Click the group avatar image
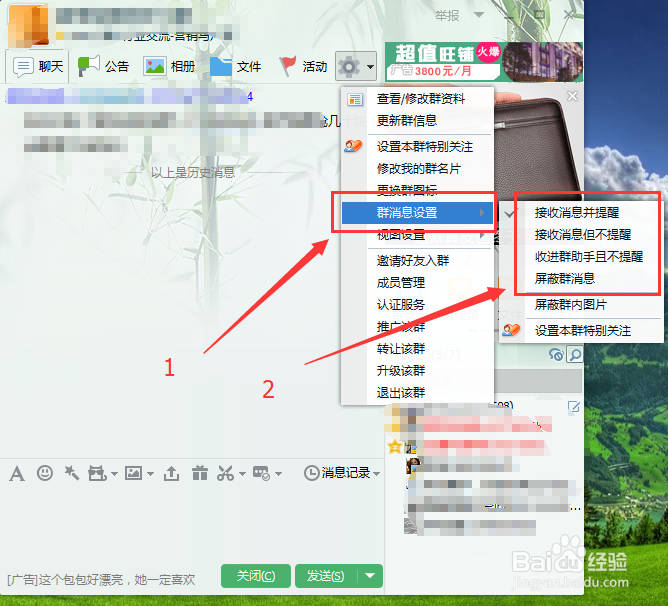The width and height of the screenshot is (668, 606). 29,25
